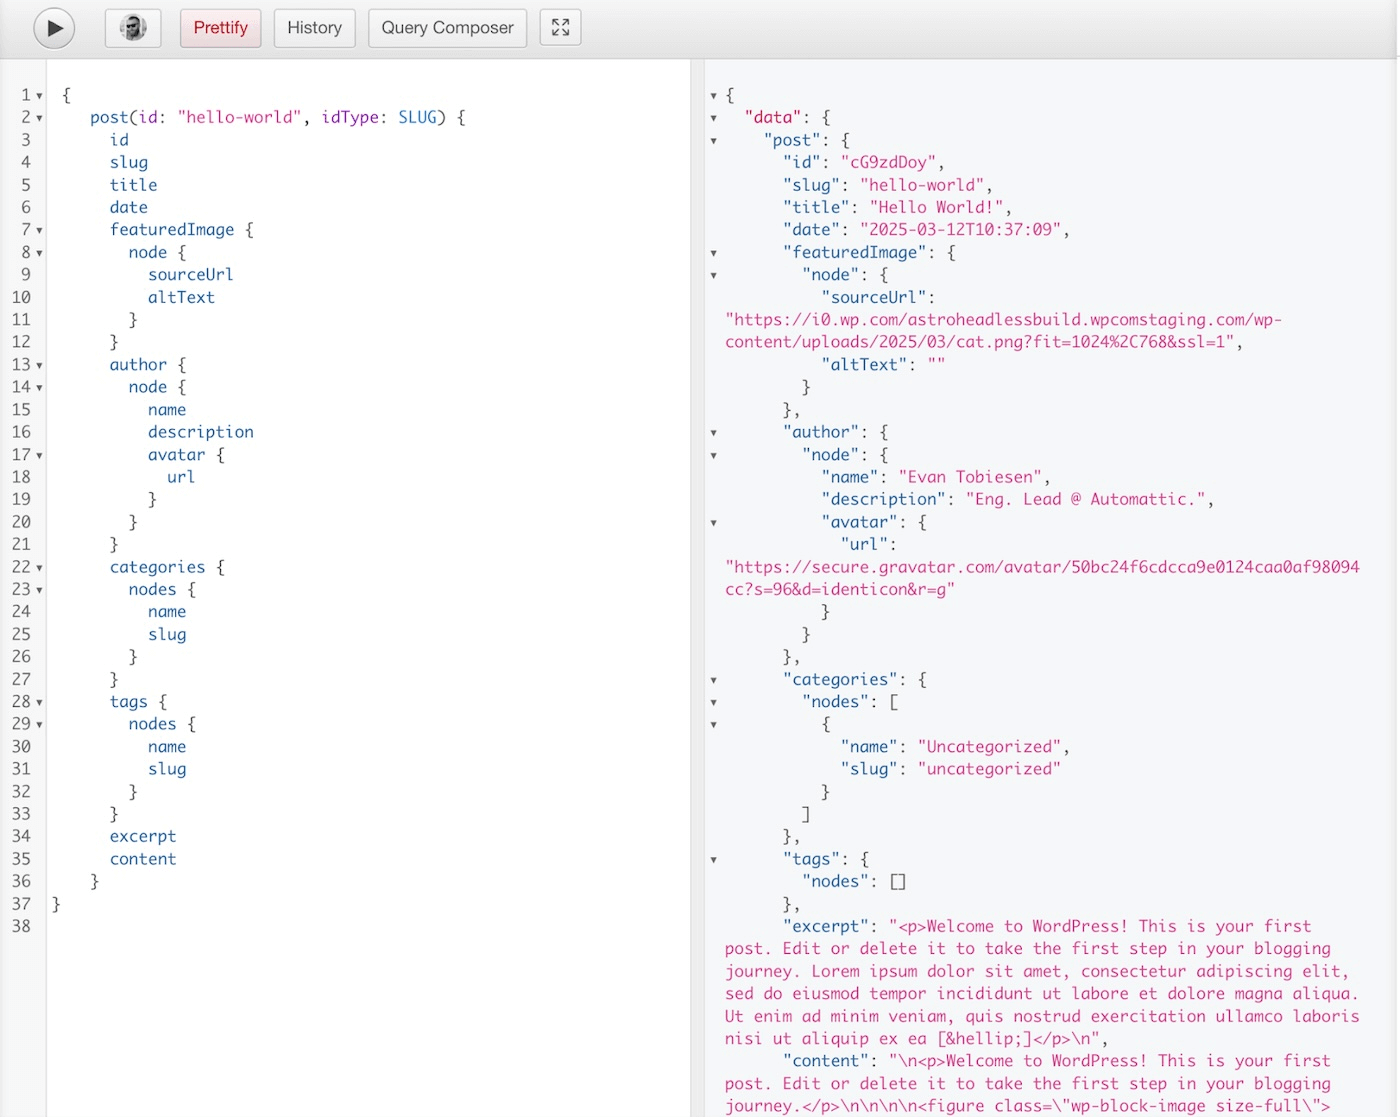Screen dimensions: 1400x1117
Task: Click the "2025-03-12T10:37:09" date value
Action: 961,230
